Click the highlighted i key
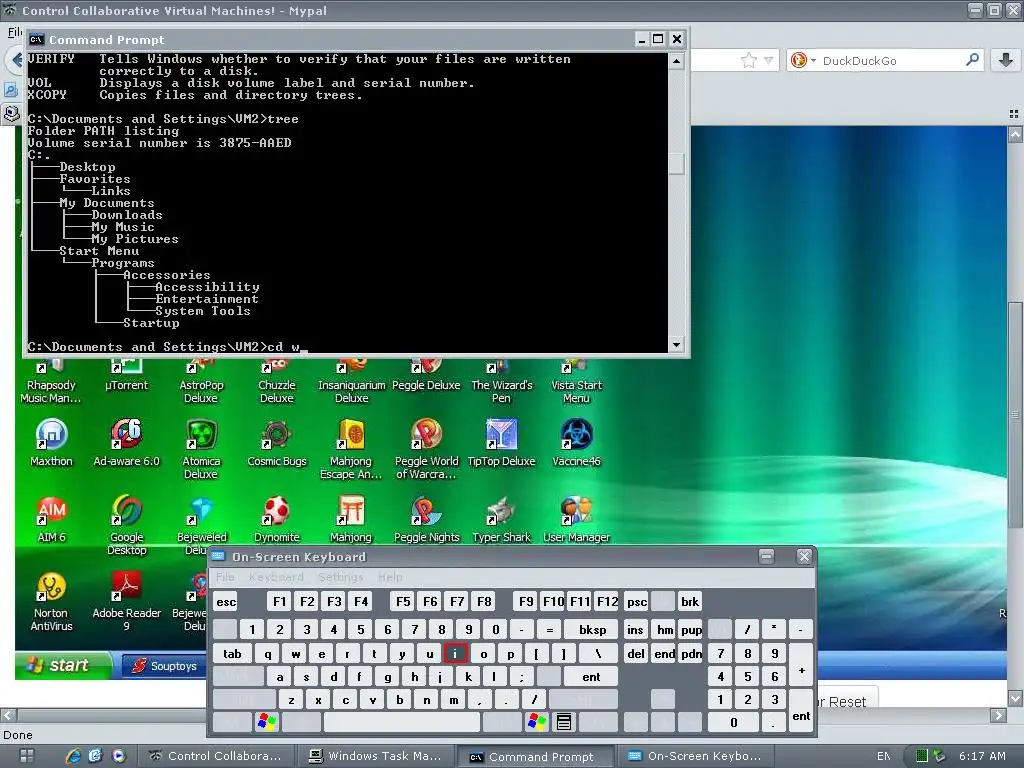The image size is (1024, 768). coord(455,654)
